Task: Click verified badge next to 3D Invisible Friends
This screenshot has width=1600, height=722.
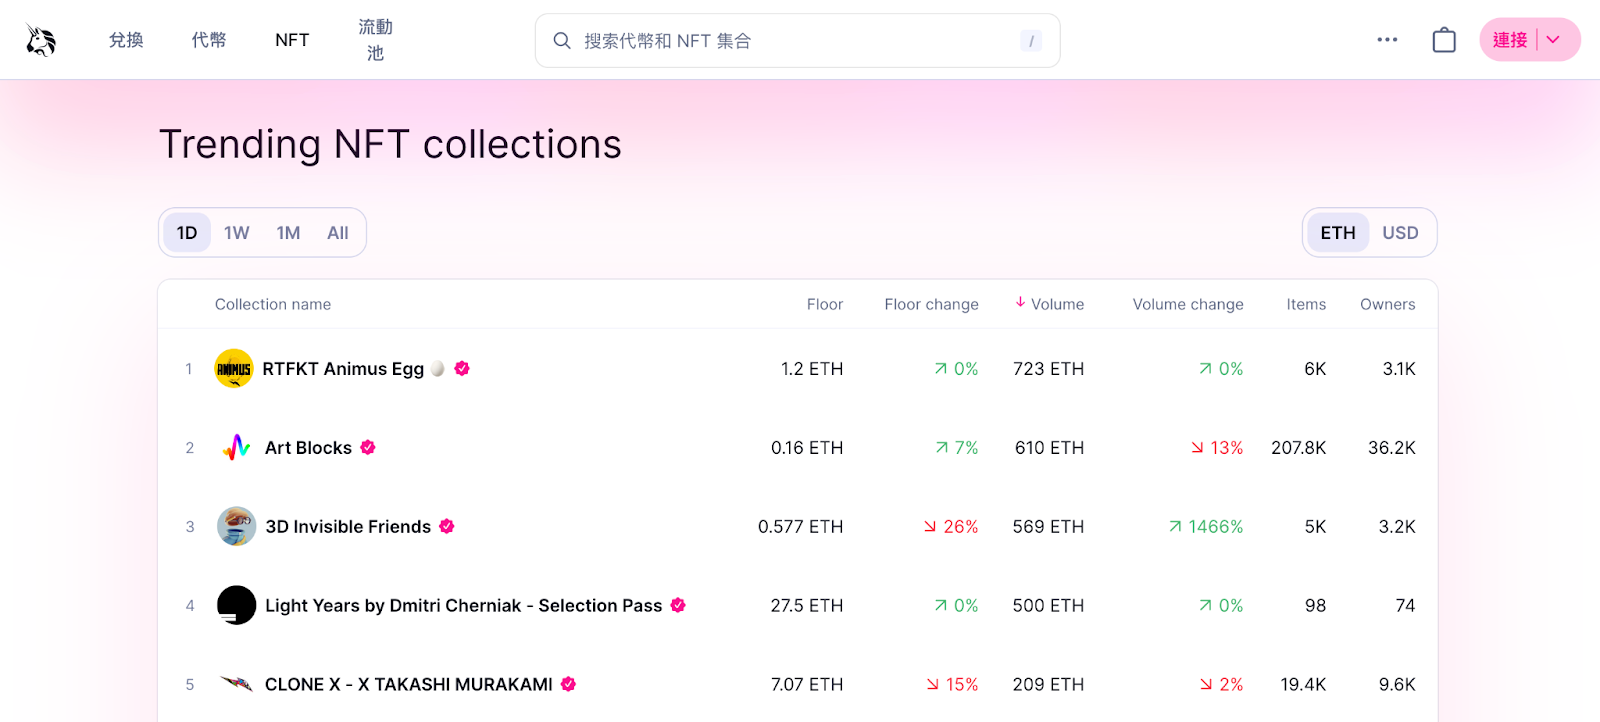Action: pyautogui.click(x=447, y=527)
